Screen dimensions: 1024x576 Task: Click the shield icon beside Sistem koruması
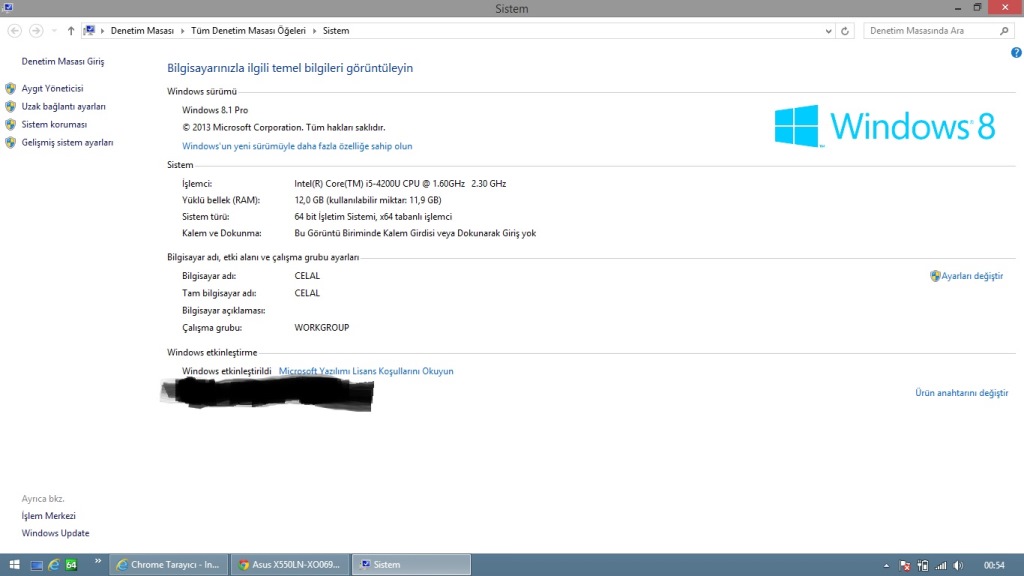click(10, 124)
